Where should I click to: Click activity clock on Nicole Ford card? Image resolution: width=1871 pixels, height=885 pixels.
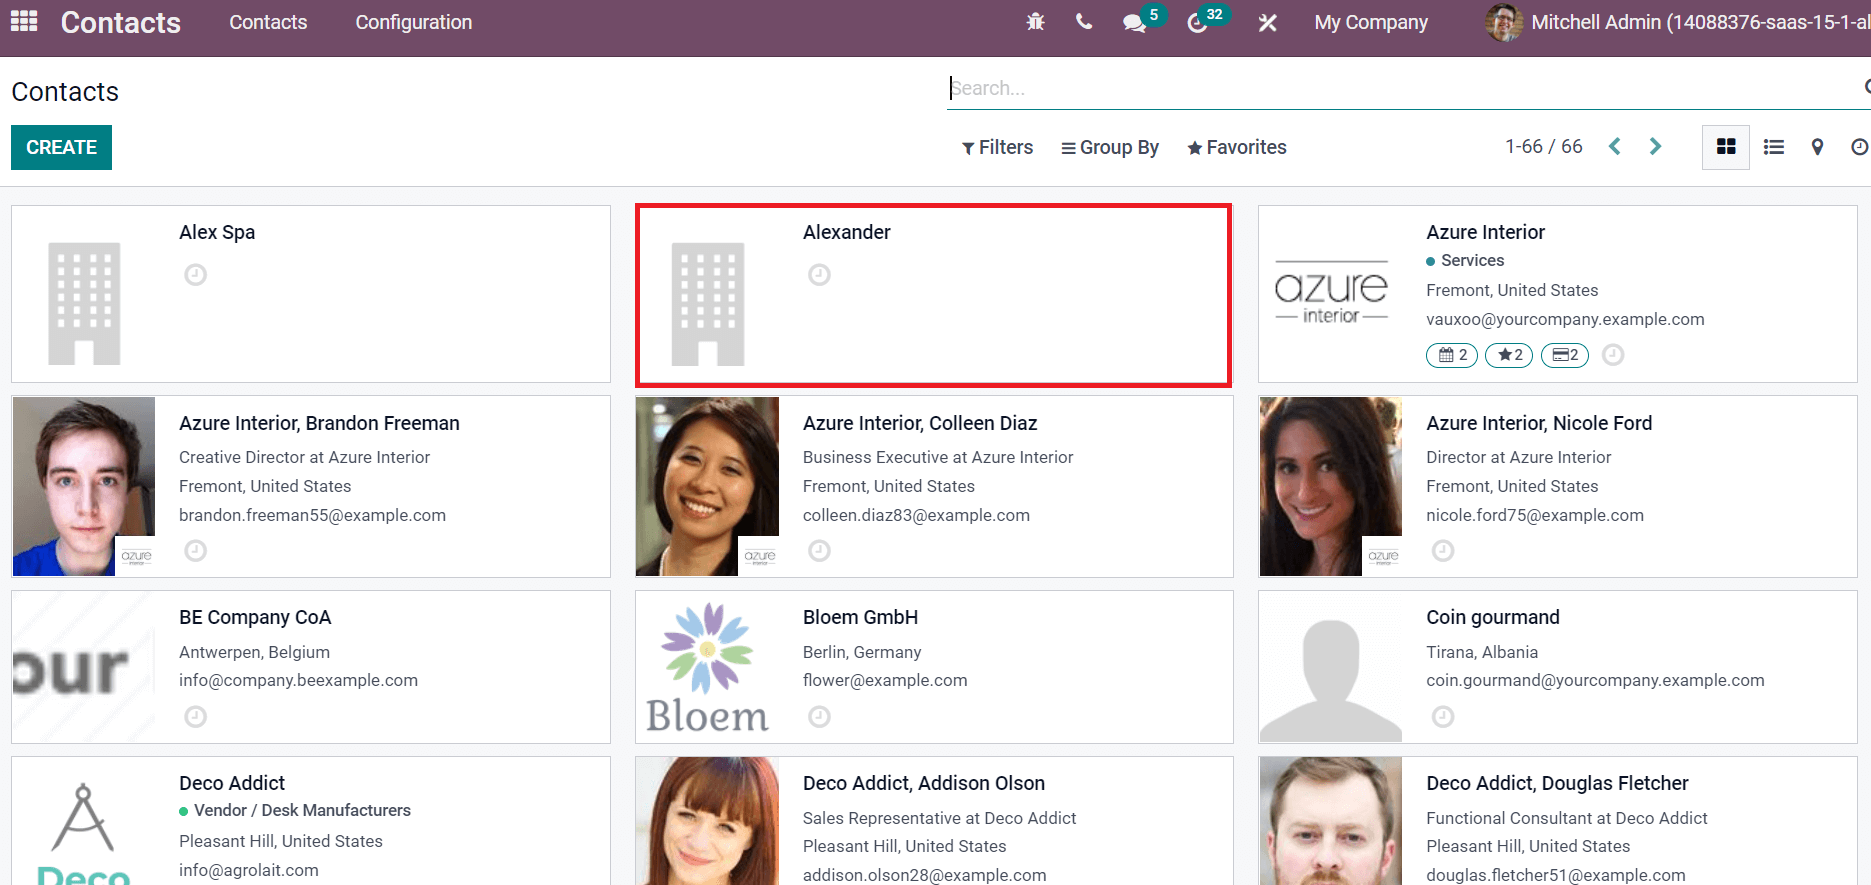pos(1442,550)
